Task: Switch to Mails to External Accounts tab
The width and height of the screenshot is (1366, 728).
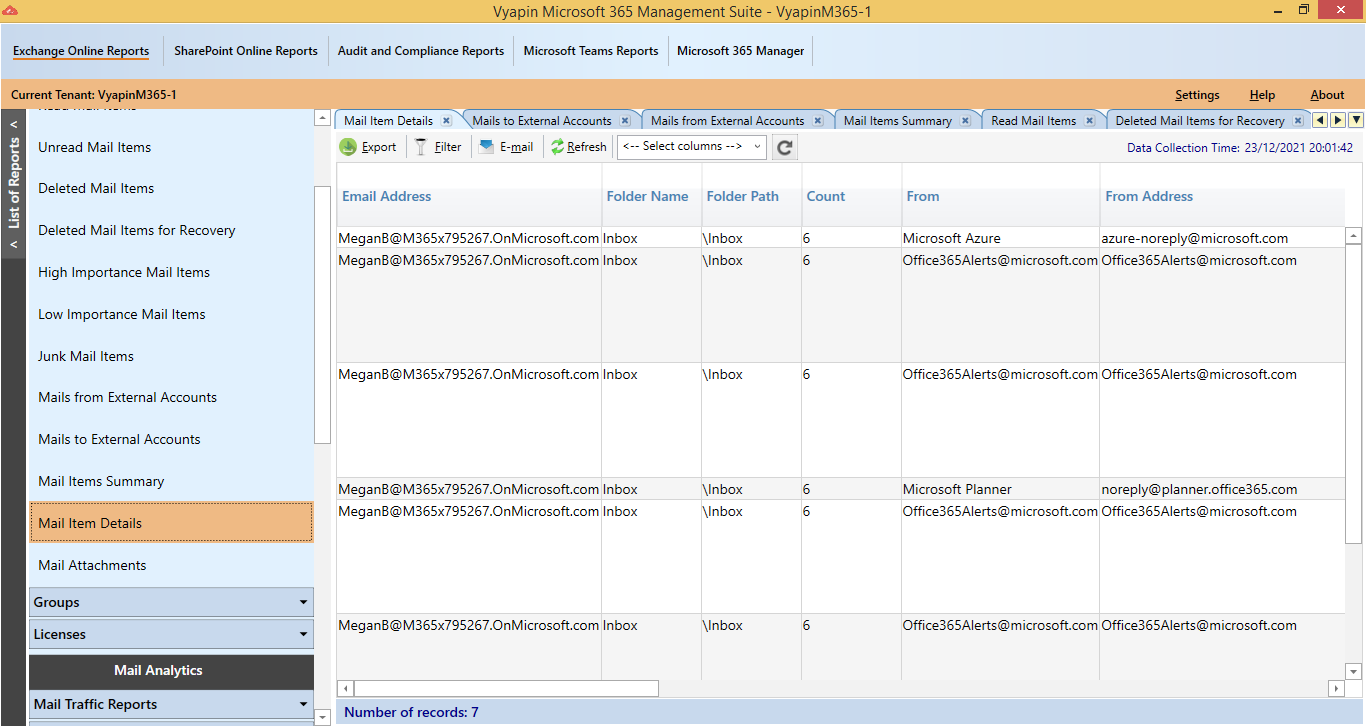Action: coord(542,120)
